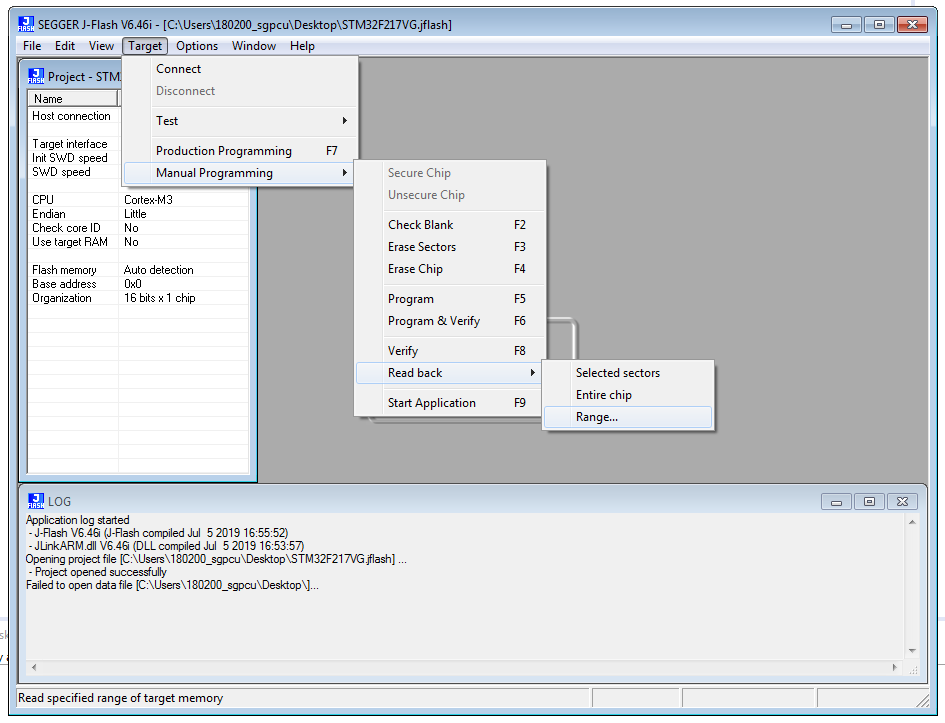Open the Window menu
Screen dimensions: 945x723
tap(254, 46)
